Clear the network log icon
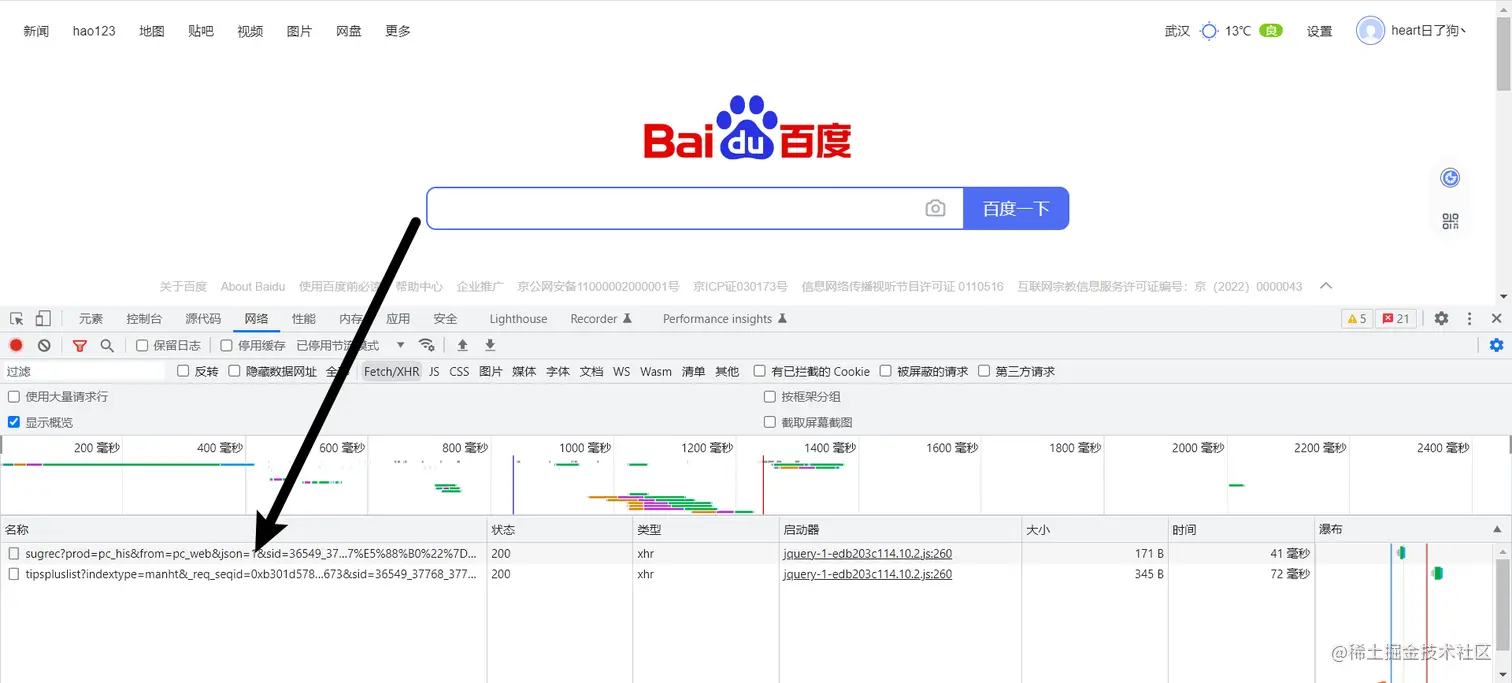Image resolution: width=1512 pixels, height=683 pixels. pyautogui.click(x=44, y=345)
